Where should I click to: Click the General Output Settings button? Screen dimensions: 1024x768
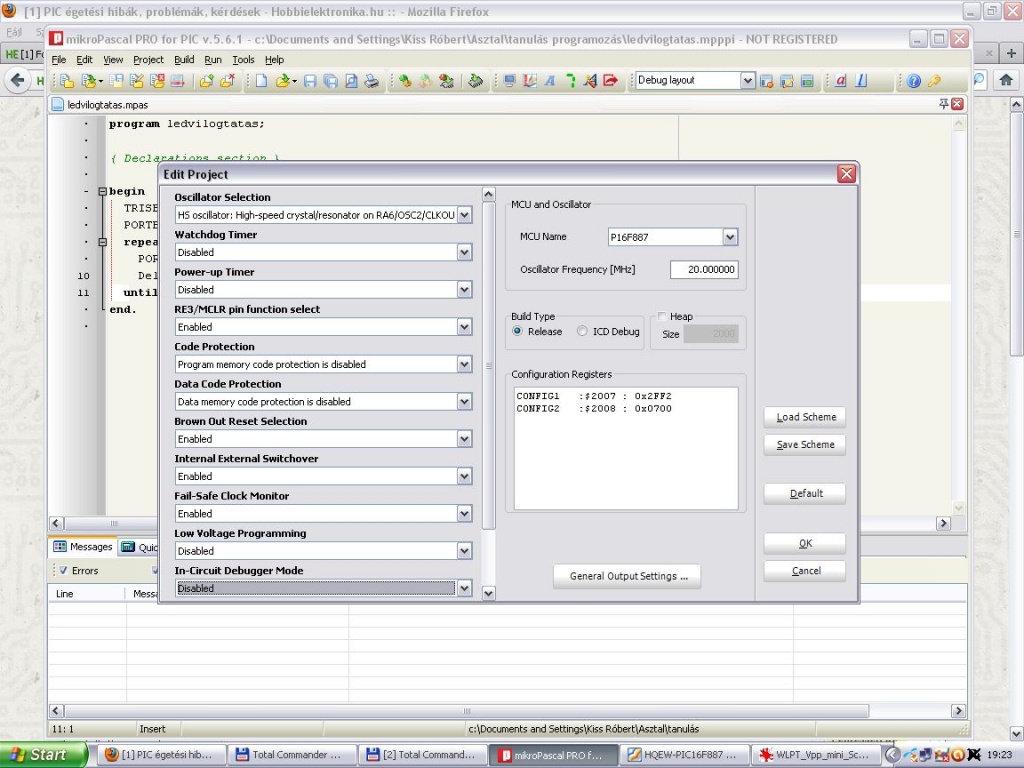pyautogui.click(x=627, y=576)
